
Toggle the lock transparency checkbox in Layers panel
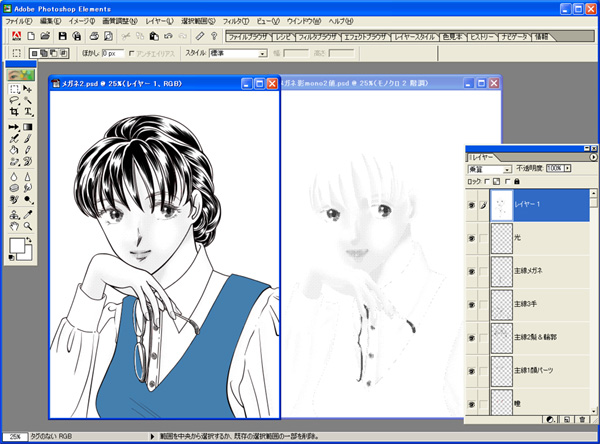(487, 181)
